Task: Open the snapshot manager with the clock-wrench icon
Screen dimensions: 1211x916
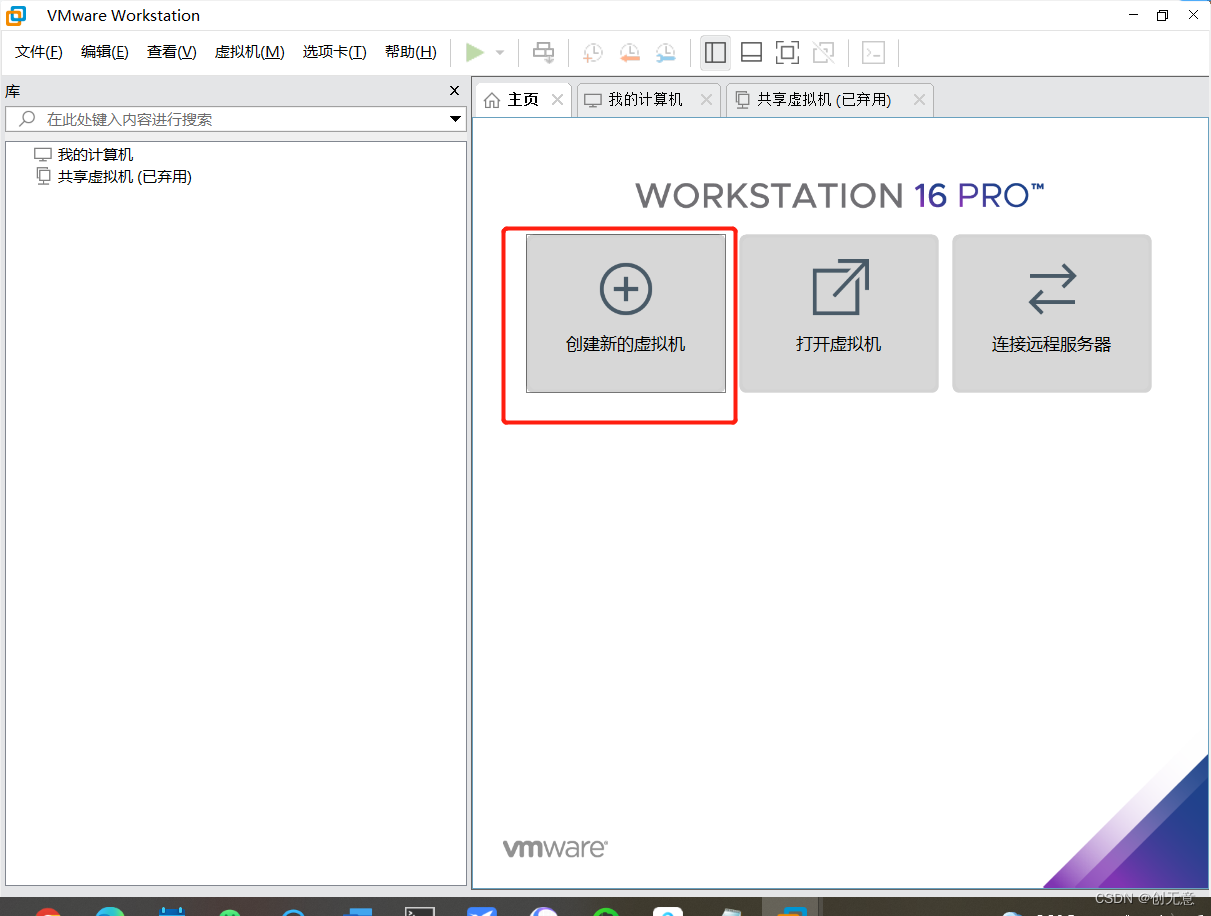Action: pos(665,52)
